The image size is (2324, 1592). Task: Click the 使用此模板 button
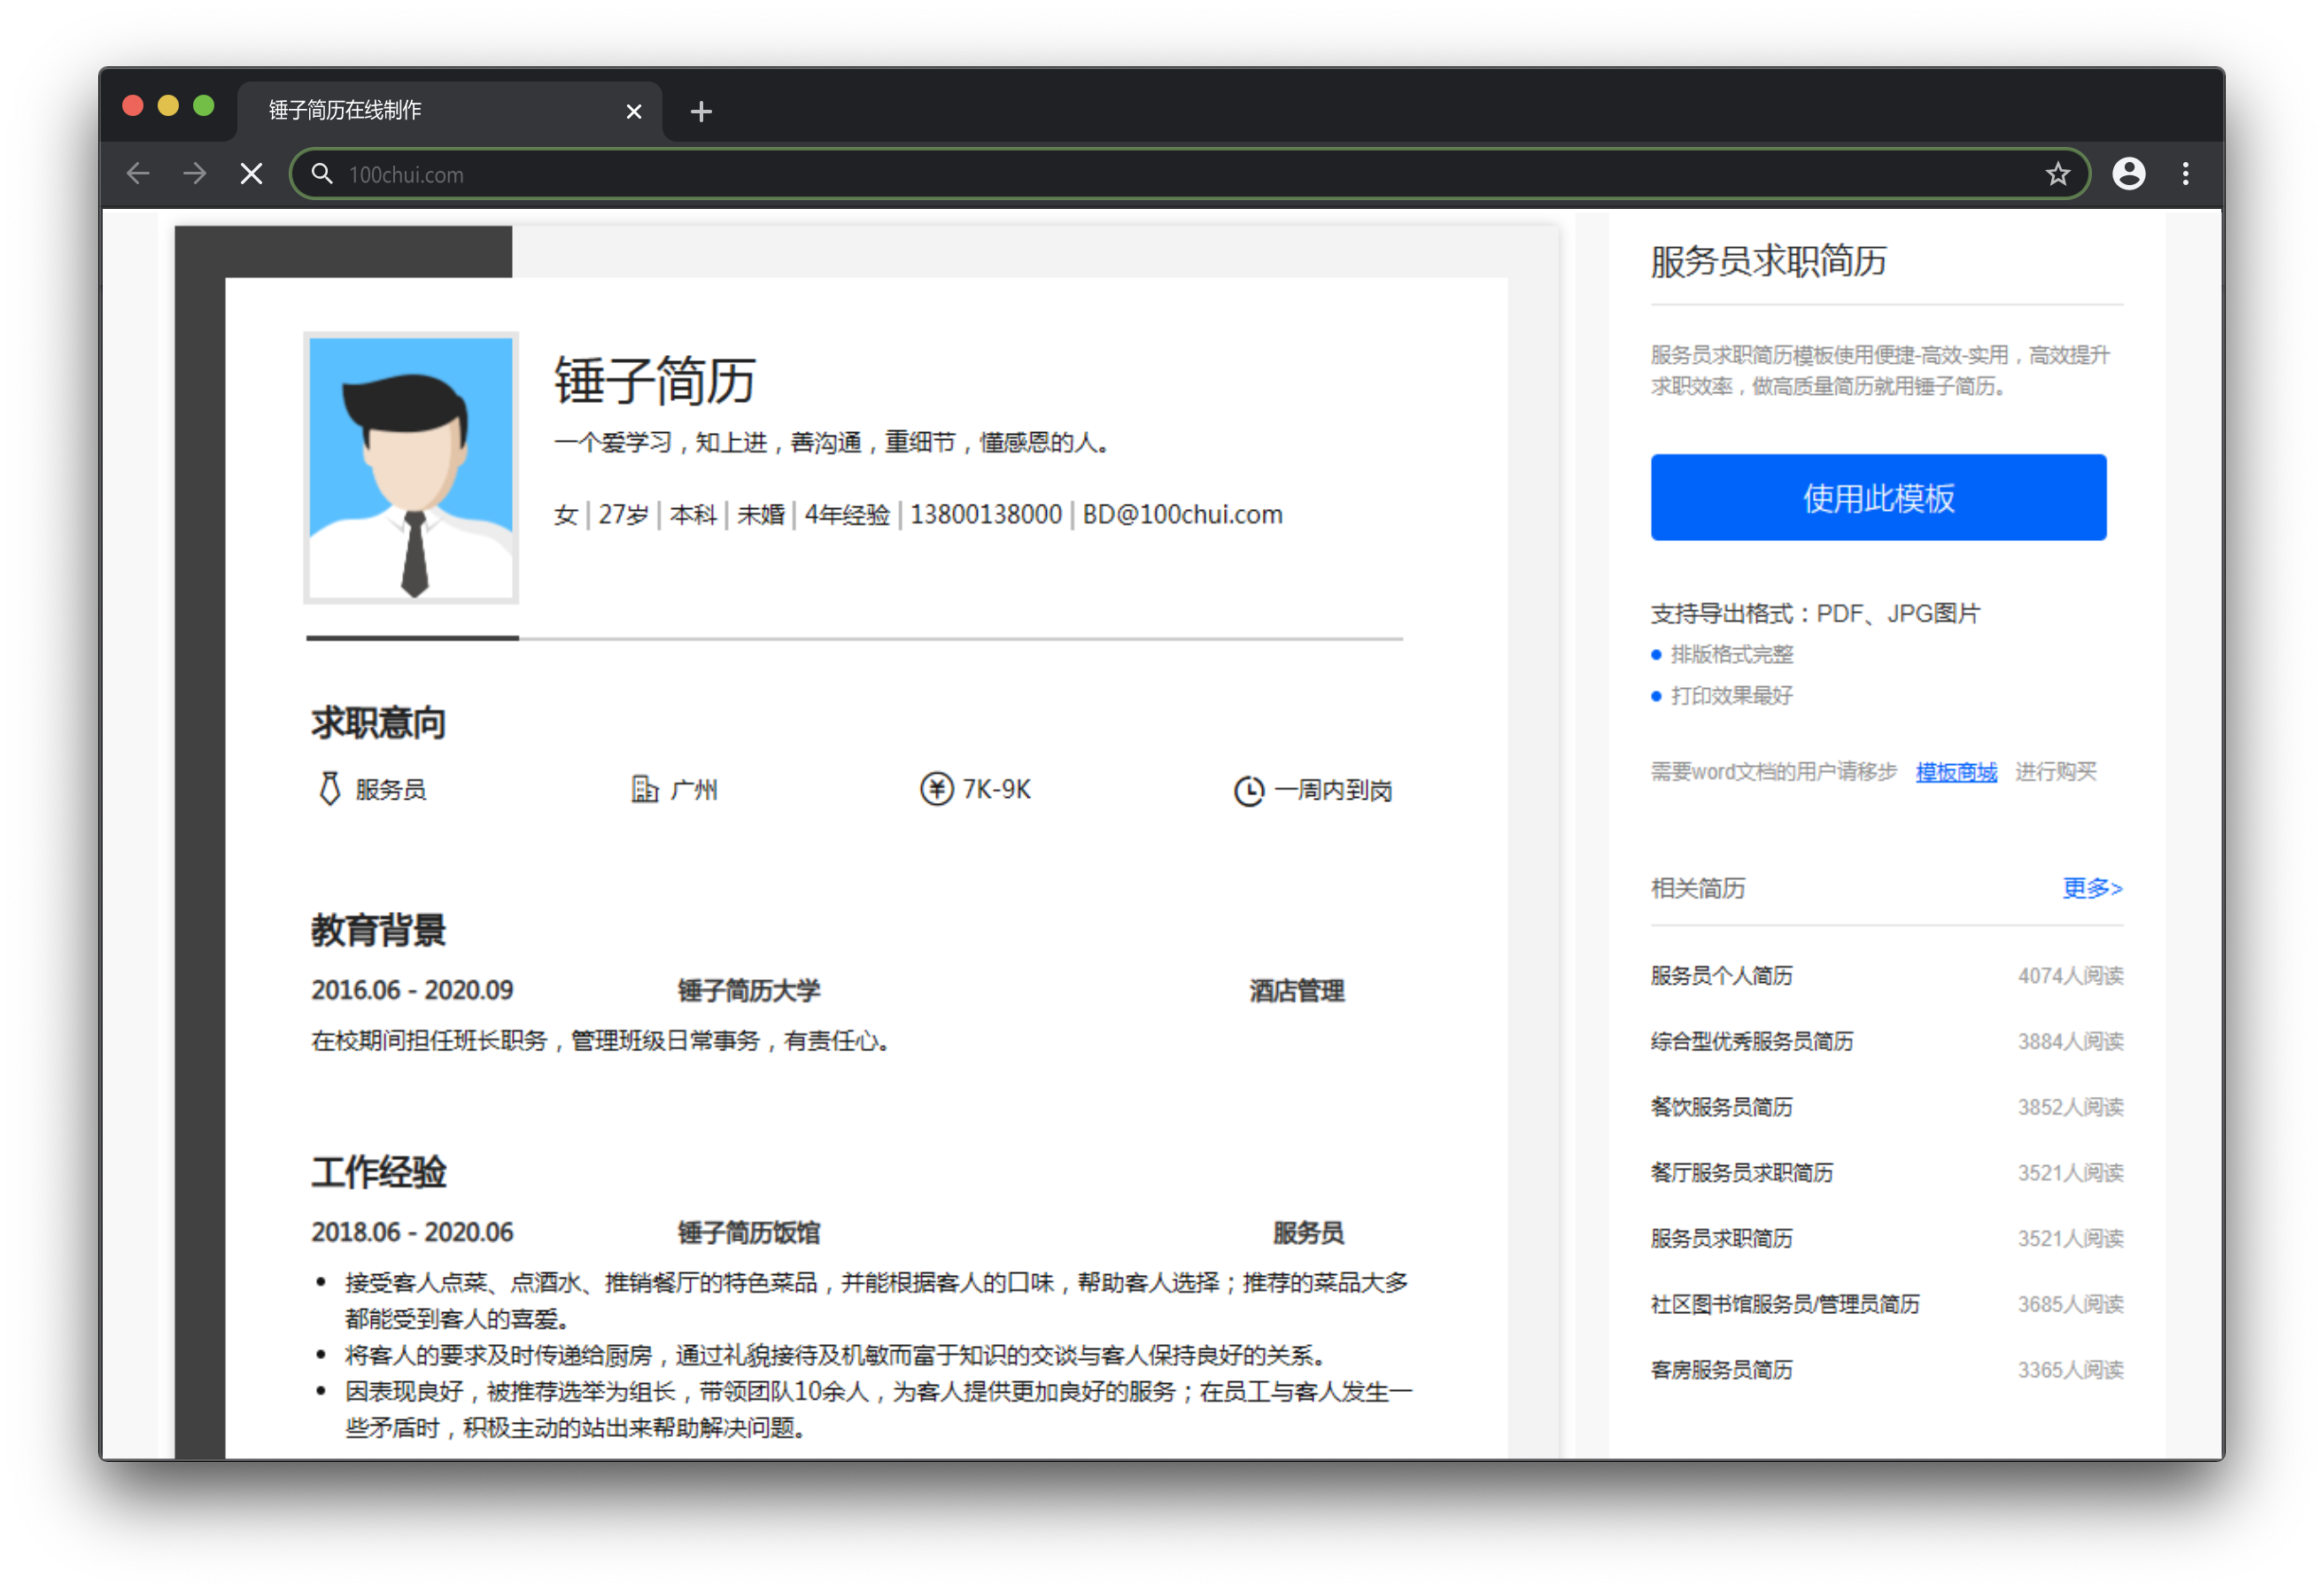coord(1878,497)
